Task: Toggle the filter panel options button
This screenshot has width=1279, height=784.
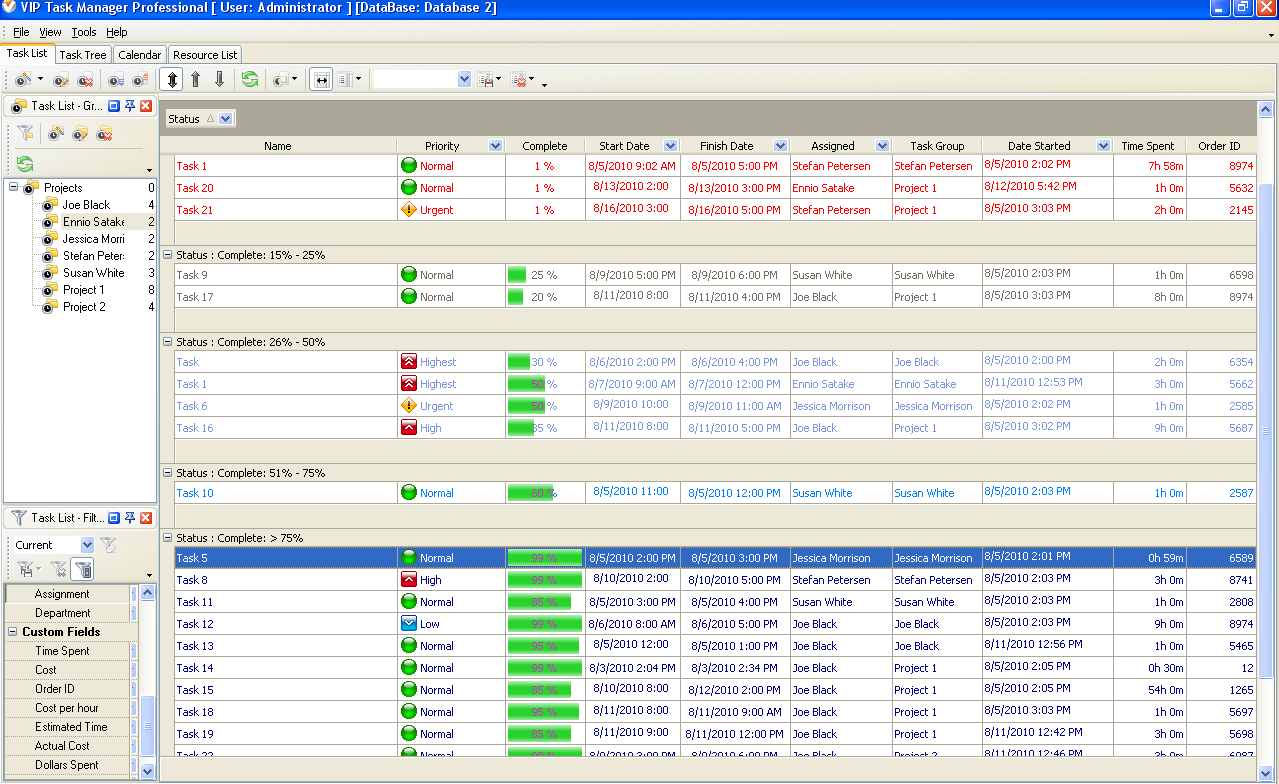Action: [x=84, y=570]
